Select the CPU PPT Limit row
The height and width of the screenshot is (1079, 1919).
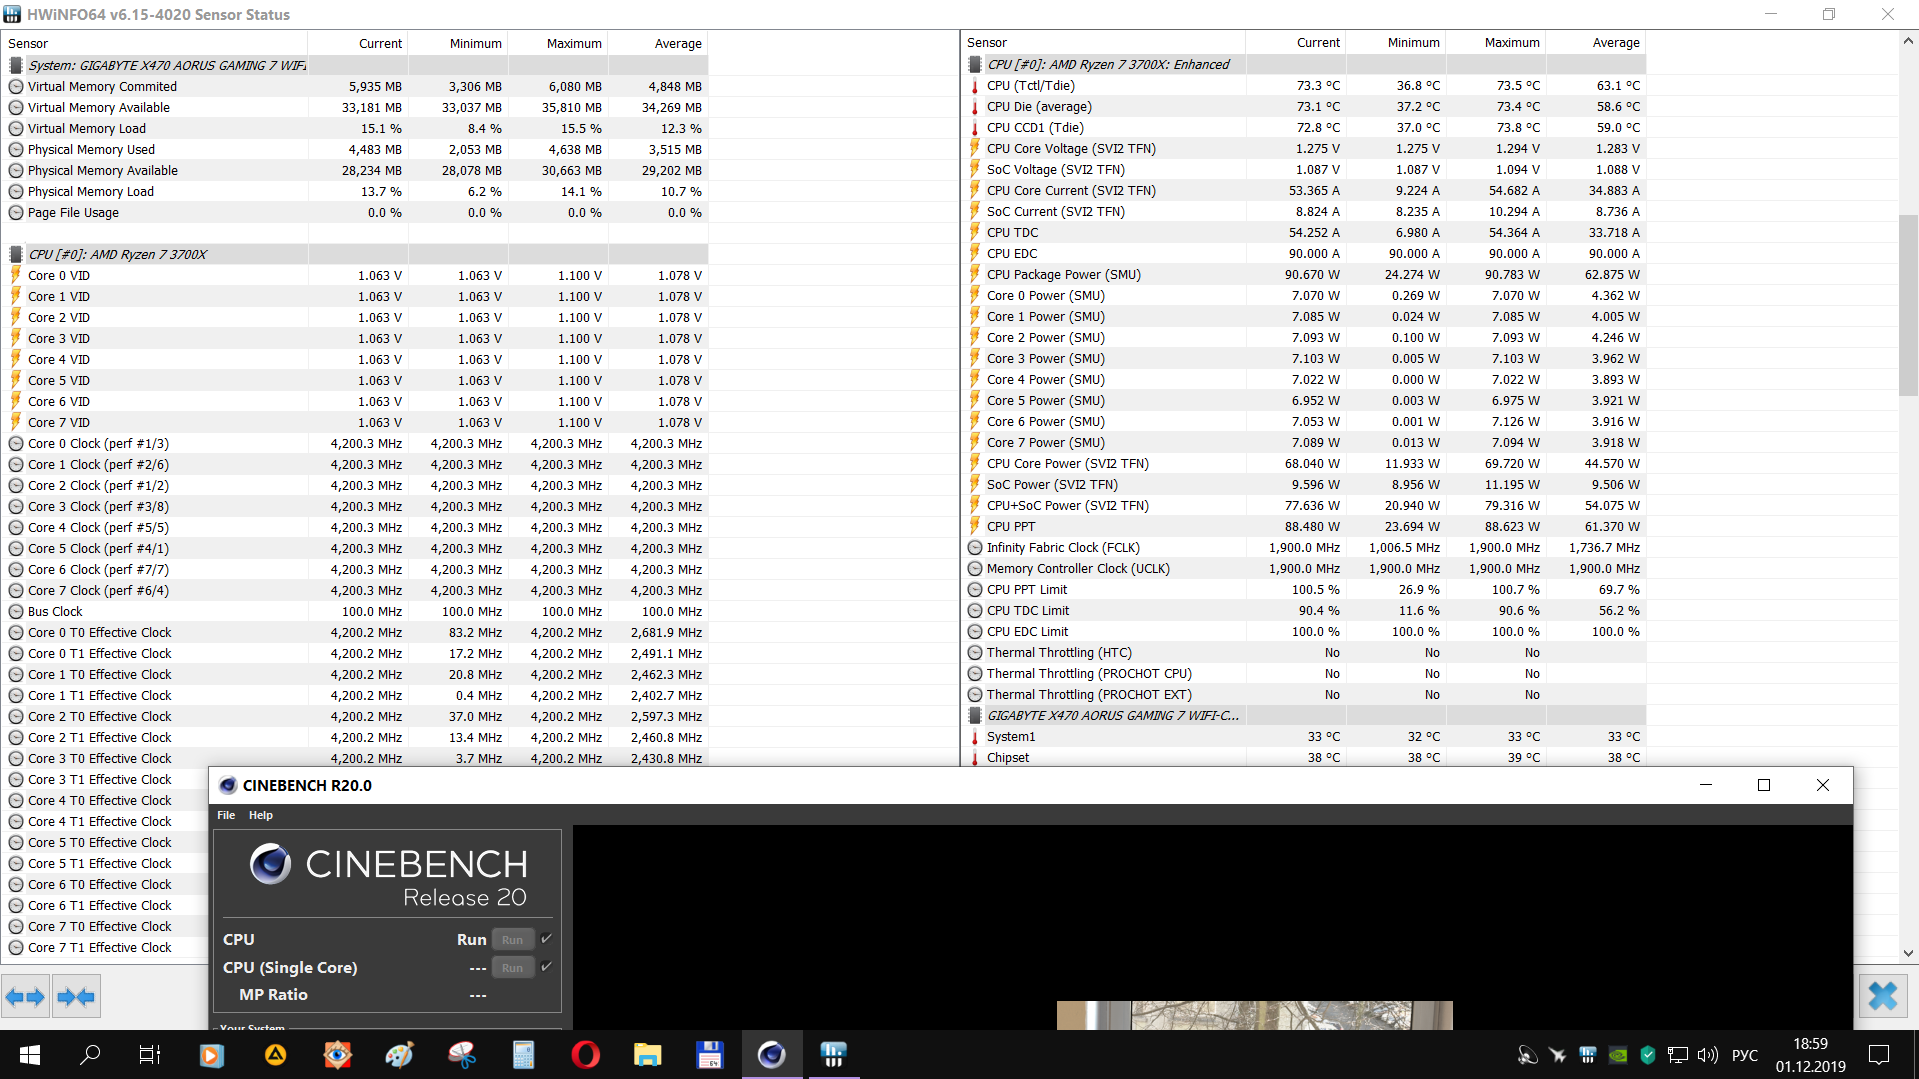(1304, 589)
